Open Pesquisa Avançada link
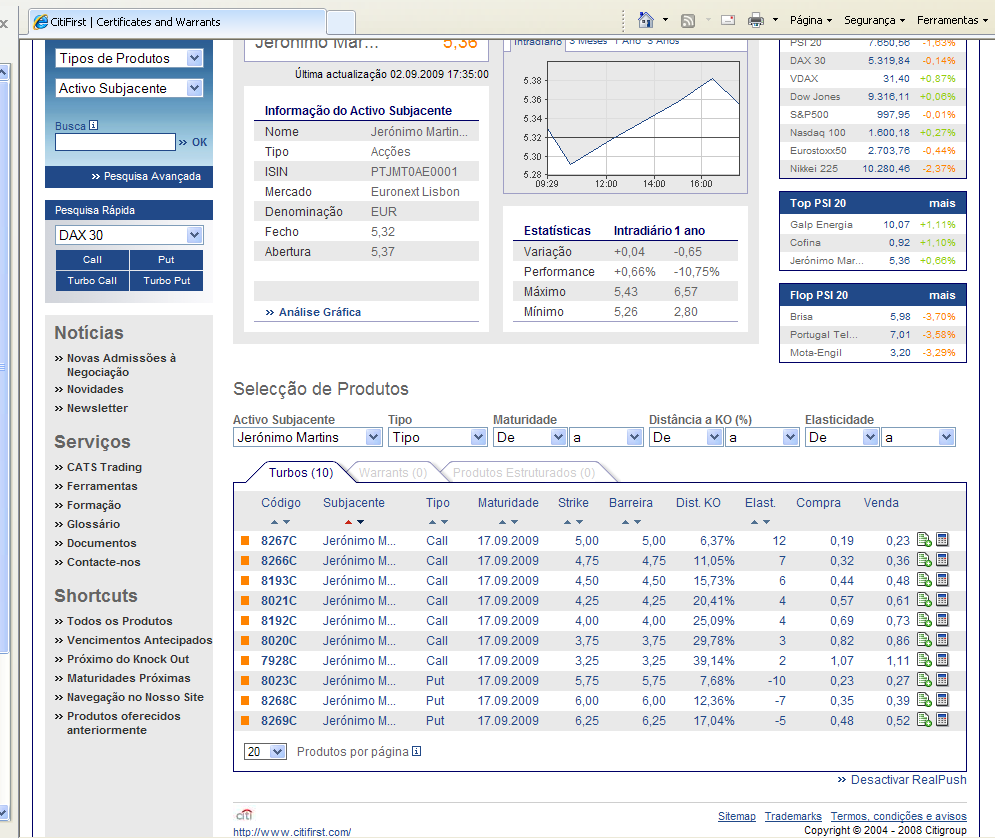Screen dimensions: 995x838 [146, 176]
